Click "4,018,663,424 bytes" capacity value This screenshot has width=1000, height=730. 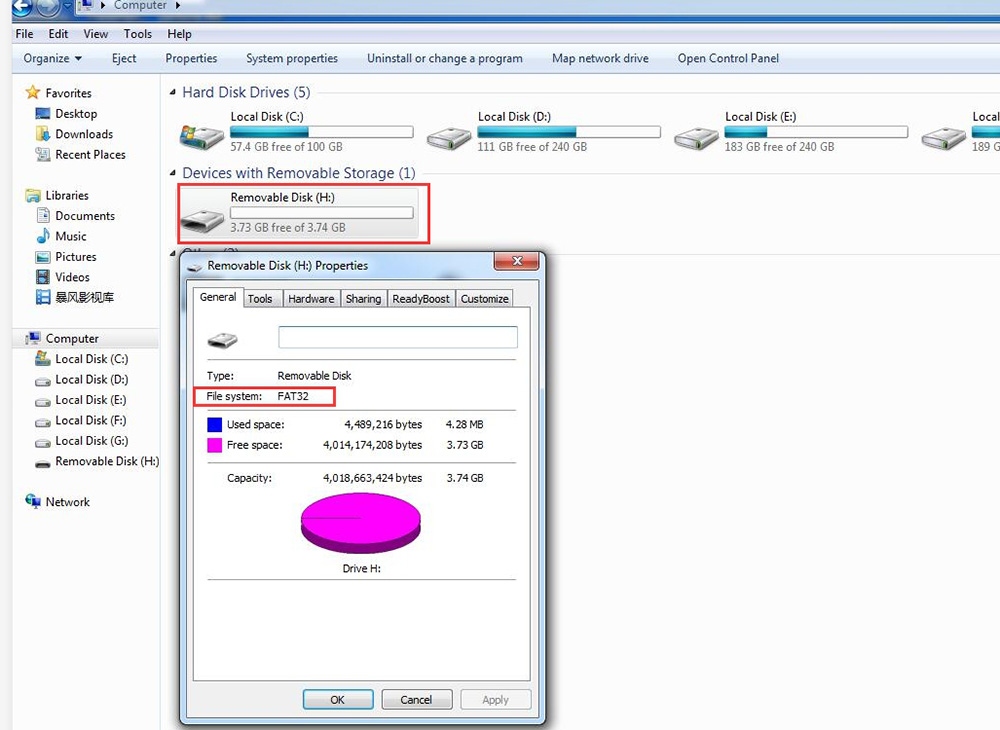pyautogui.click(x=372, y=478)
